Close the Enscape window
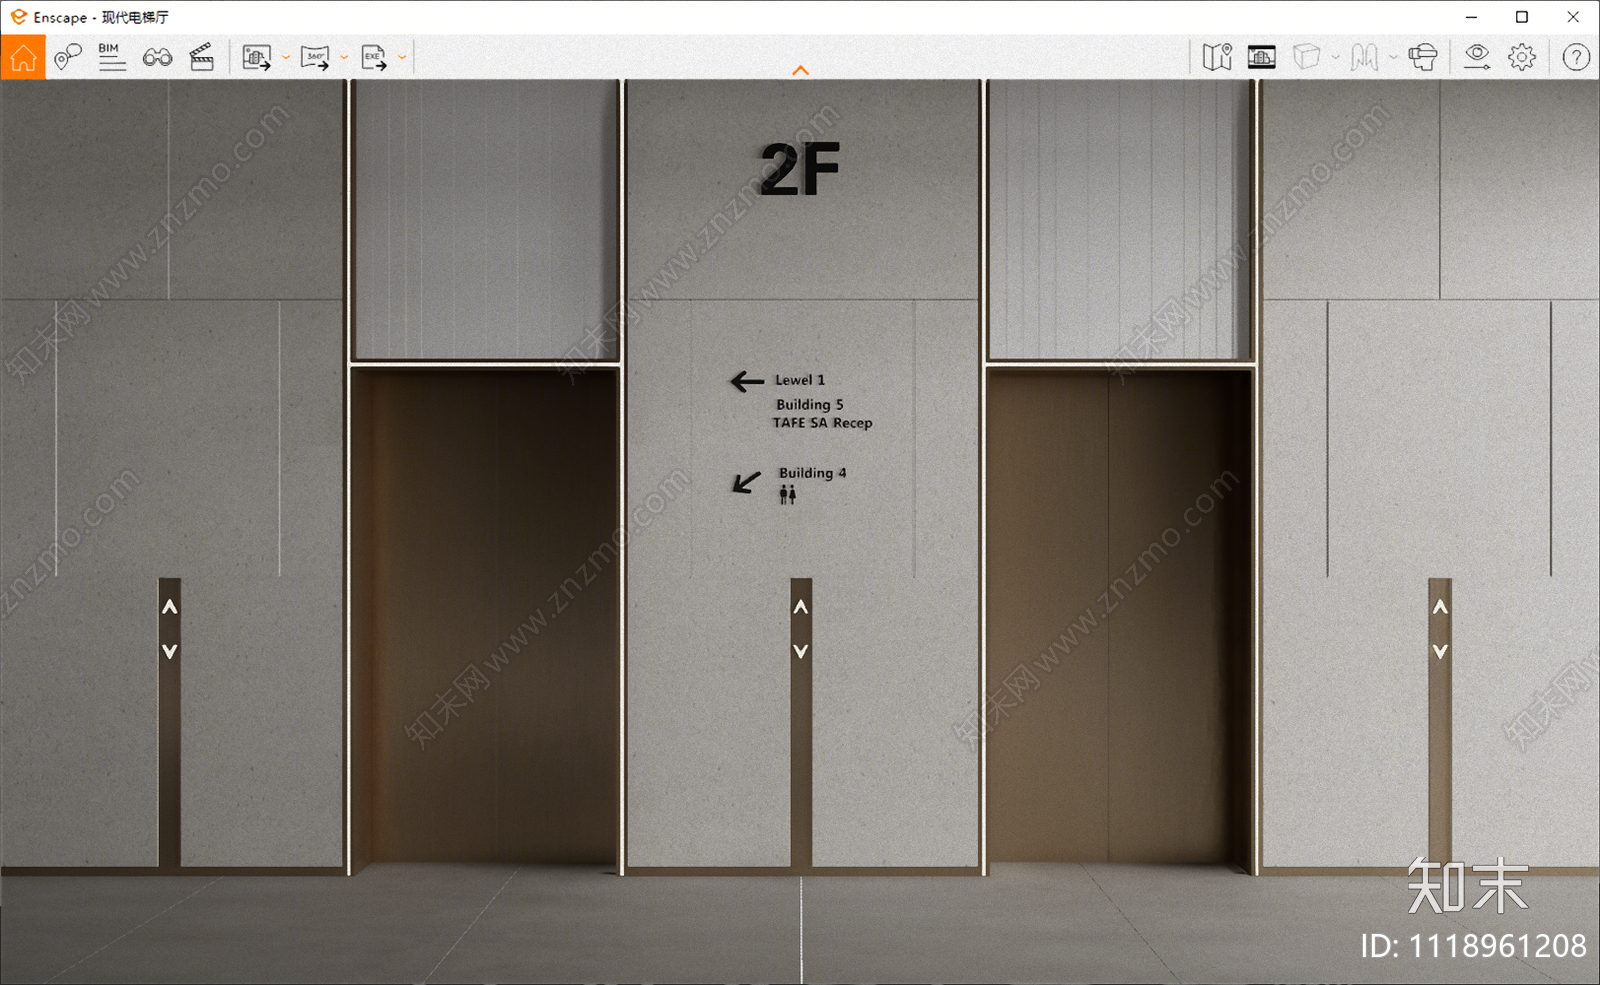1600x985 pixels. (x=1573, y=17)
